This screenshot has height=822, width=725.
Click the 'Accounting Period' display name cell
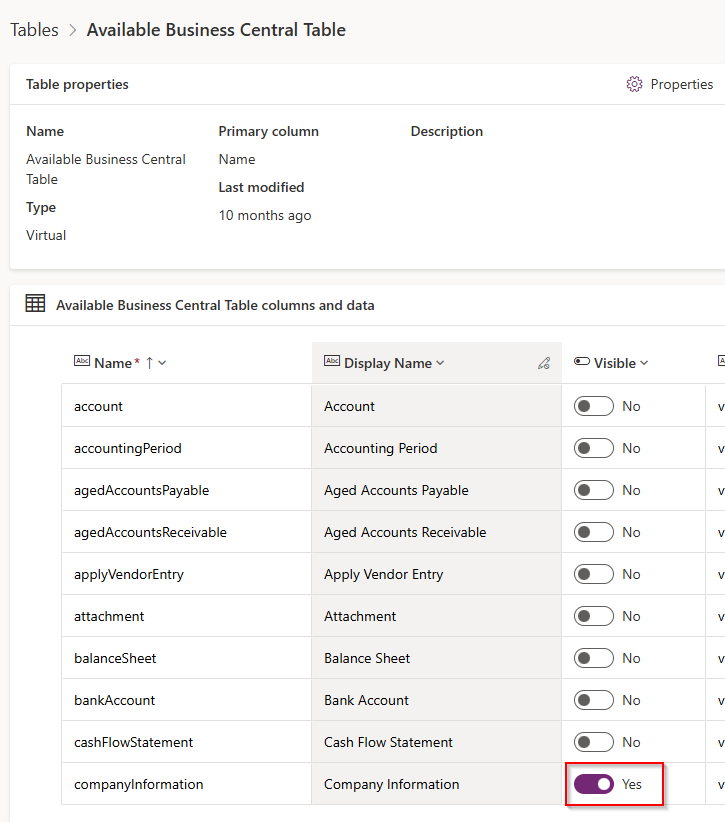tap(437, 448)
